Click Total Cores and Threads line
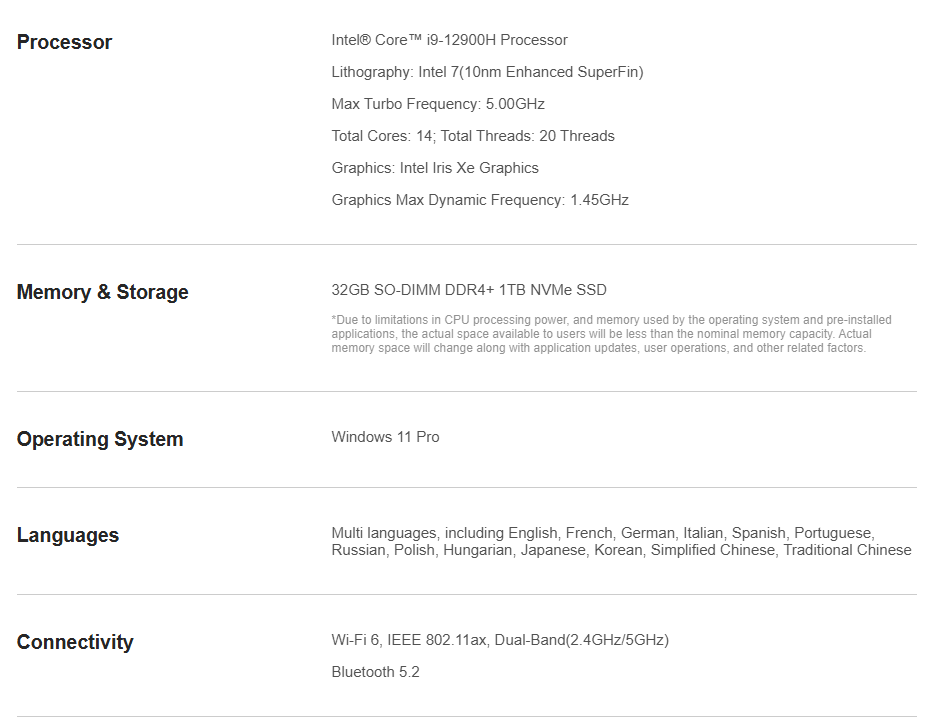The height and width of the screenshot is (728, 933). [x=473, y=136]
